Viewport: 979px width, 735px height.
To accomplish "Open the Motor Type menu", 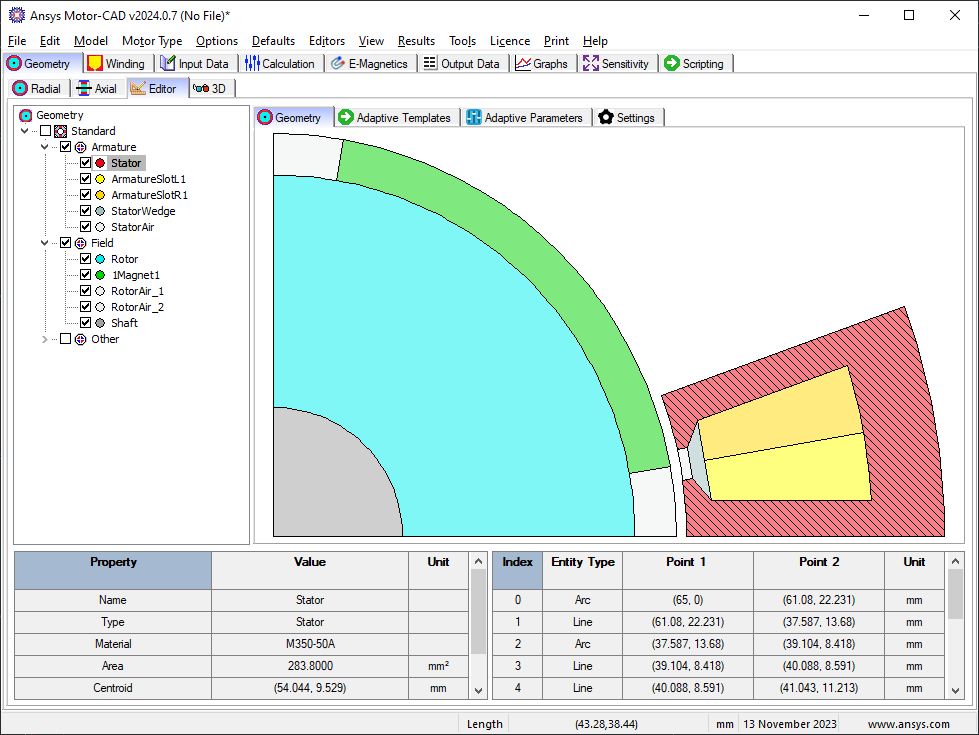I will [x=152, y=41].
